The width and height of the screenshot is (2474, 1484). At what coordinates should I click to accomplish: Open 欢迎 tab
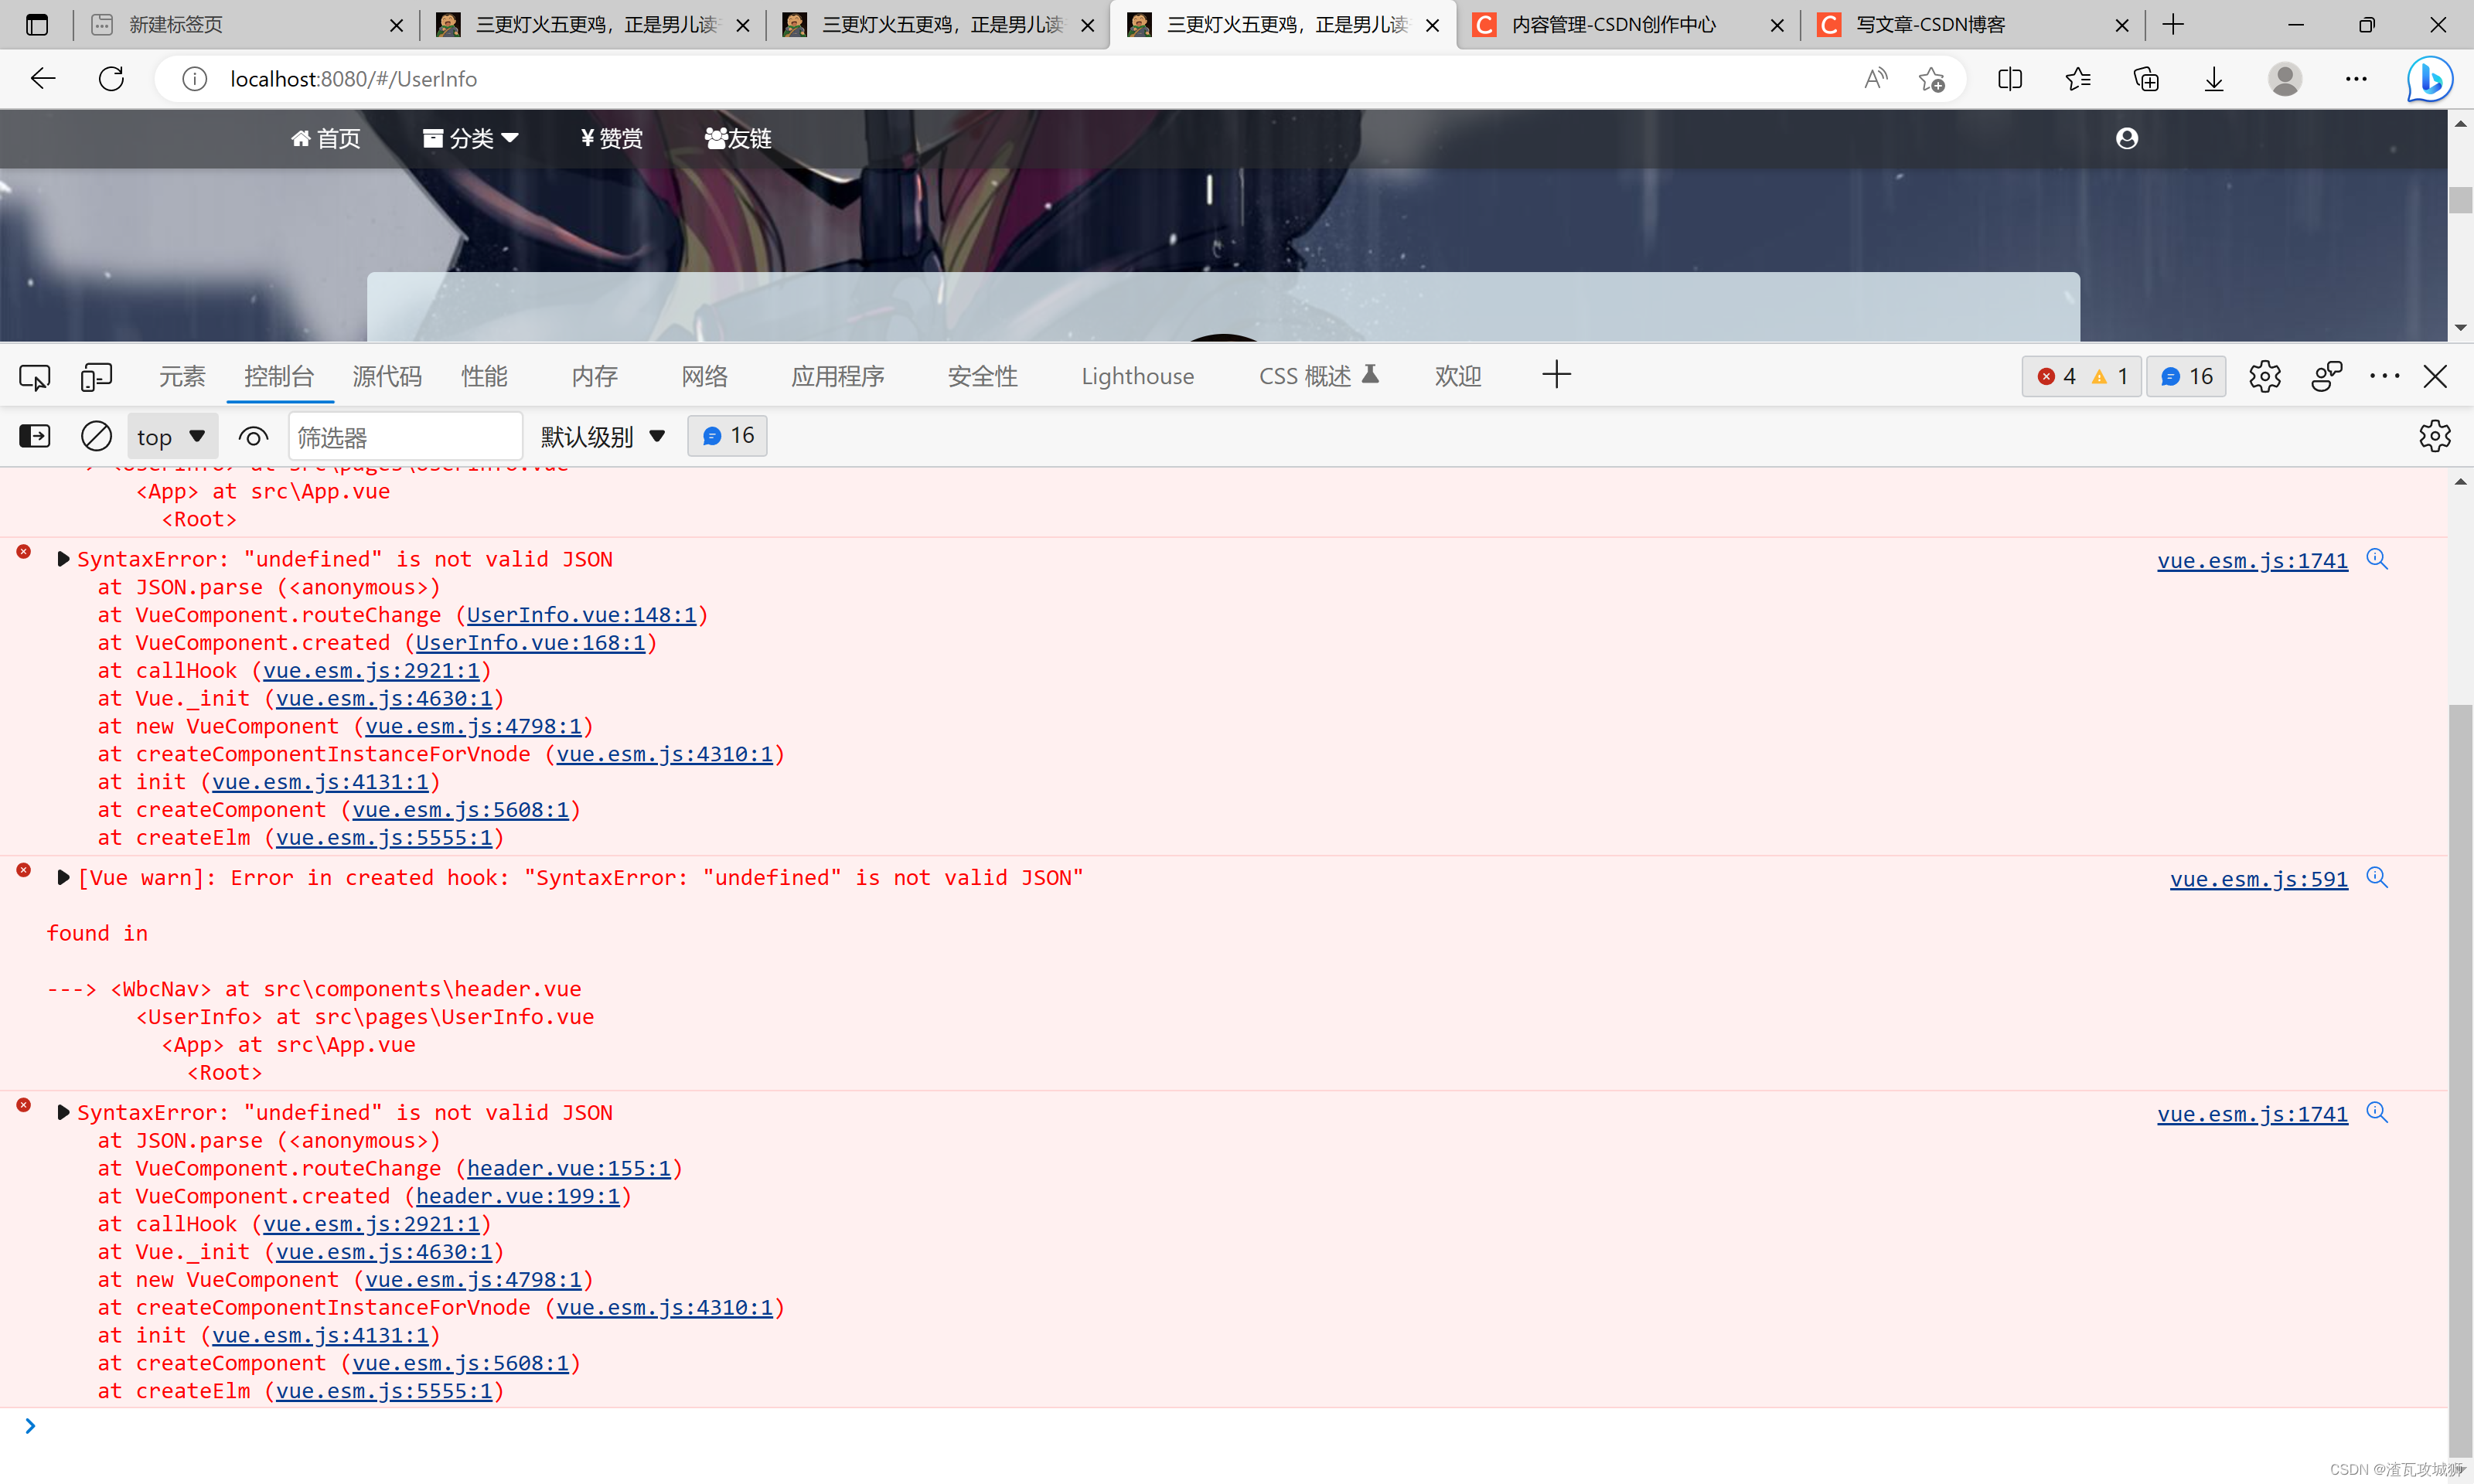click(x=1458, y=376)
